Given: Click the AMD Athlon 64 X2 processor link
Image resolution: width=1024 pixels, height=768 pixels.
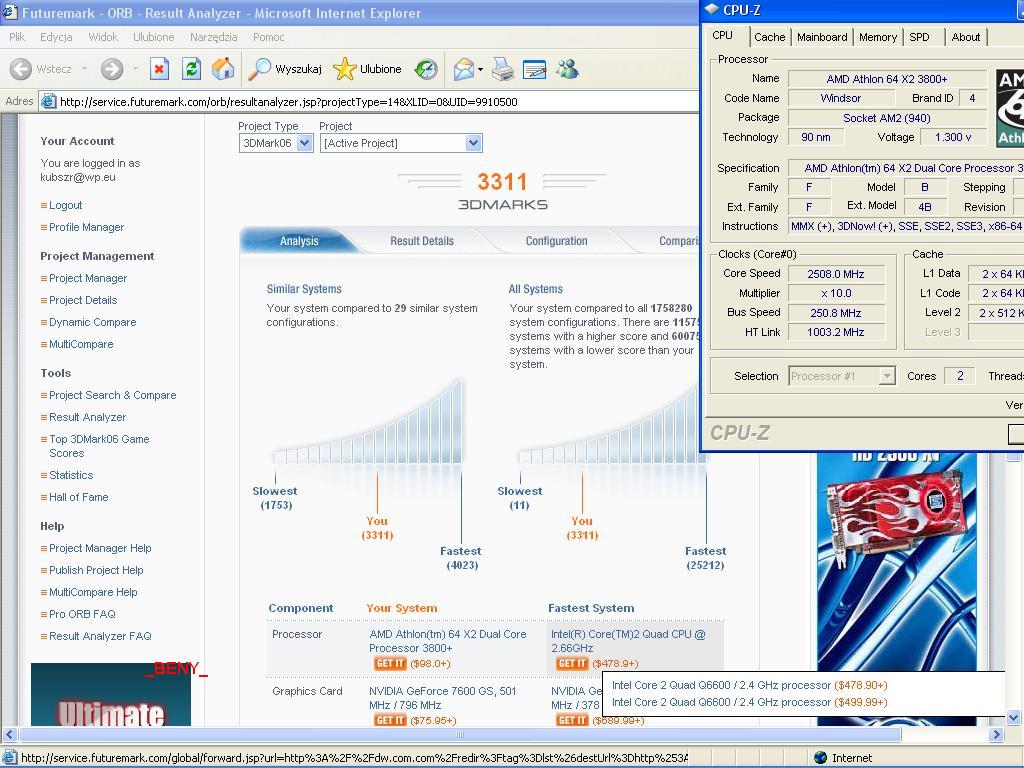Looking at the screenshot, I should pyautogui.click(x=447, y=641).
